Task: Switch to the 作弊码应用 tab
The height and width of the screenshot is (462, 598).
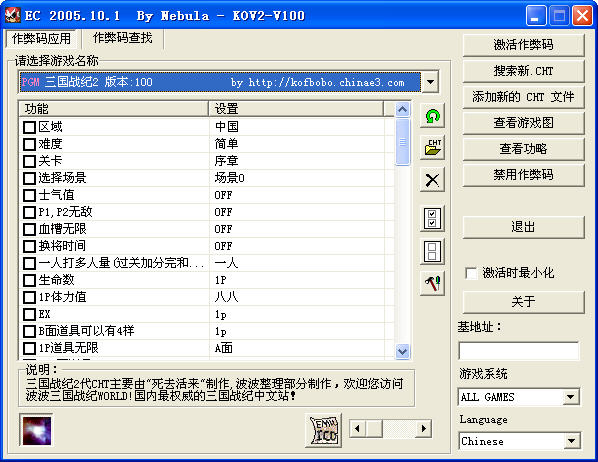Action: (x=41, y=39)
